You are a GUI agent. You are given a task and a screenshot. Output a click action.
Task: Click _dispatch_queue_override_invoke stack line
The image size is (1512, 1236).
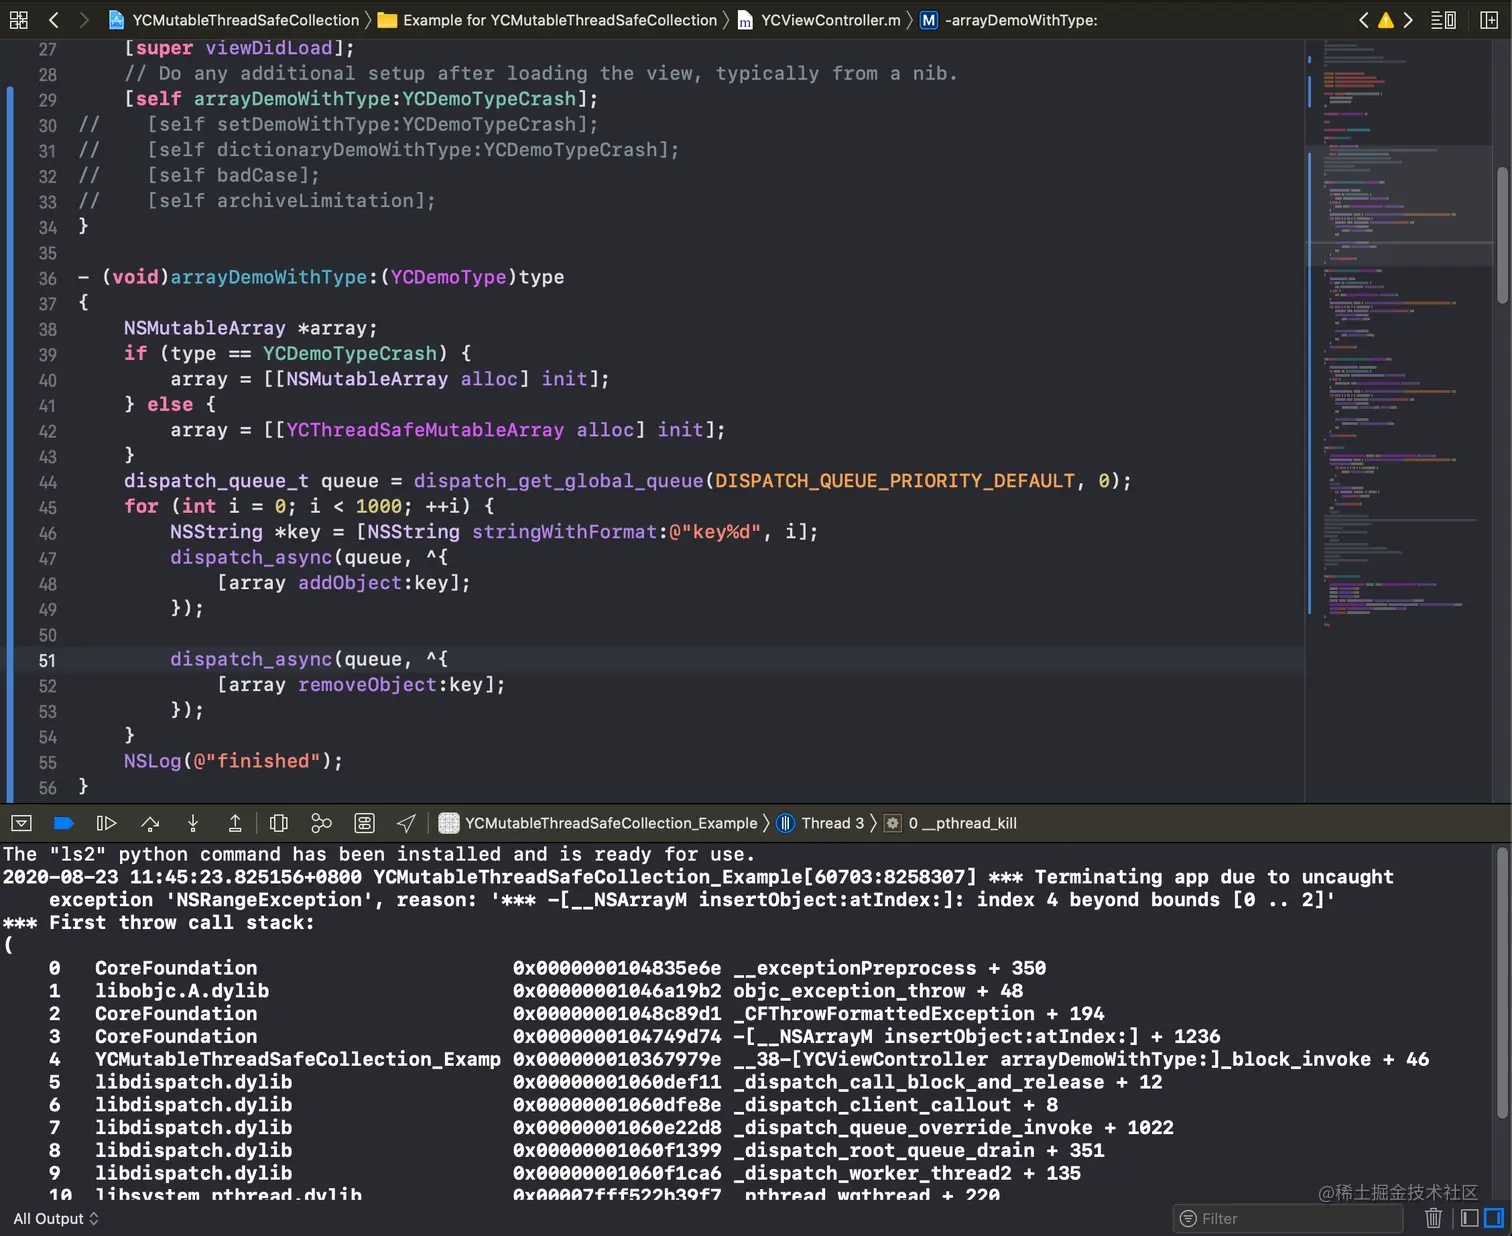(611, 1128)
